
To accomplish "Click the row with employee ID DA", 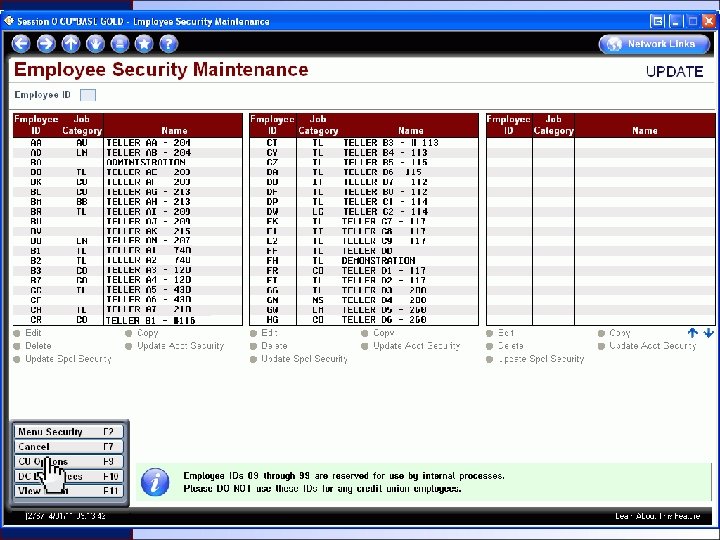I will (x=364, y=172).
